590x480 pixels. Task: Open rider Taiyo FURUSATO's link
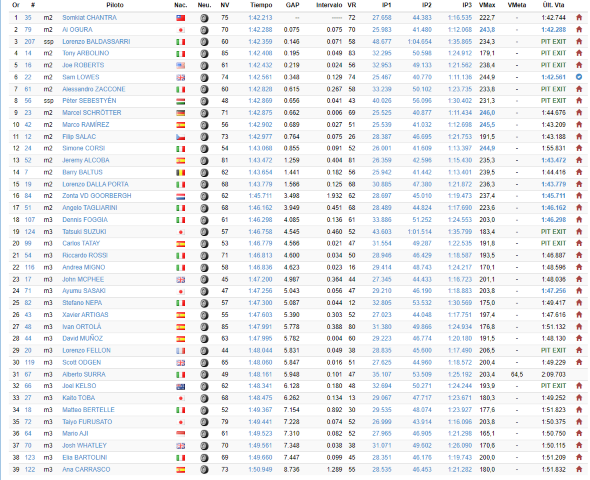[x=87, y=422]
